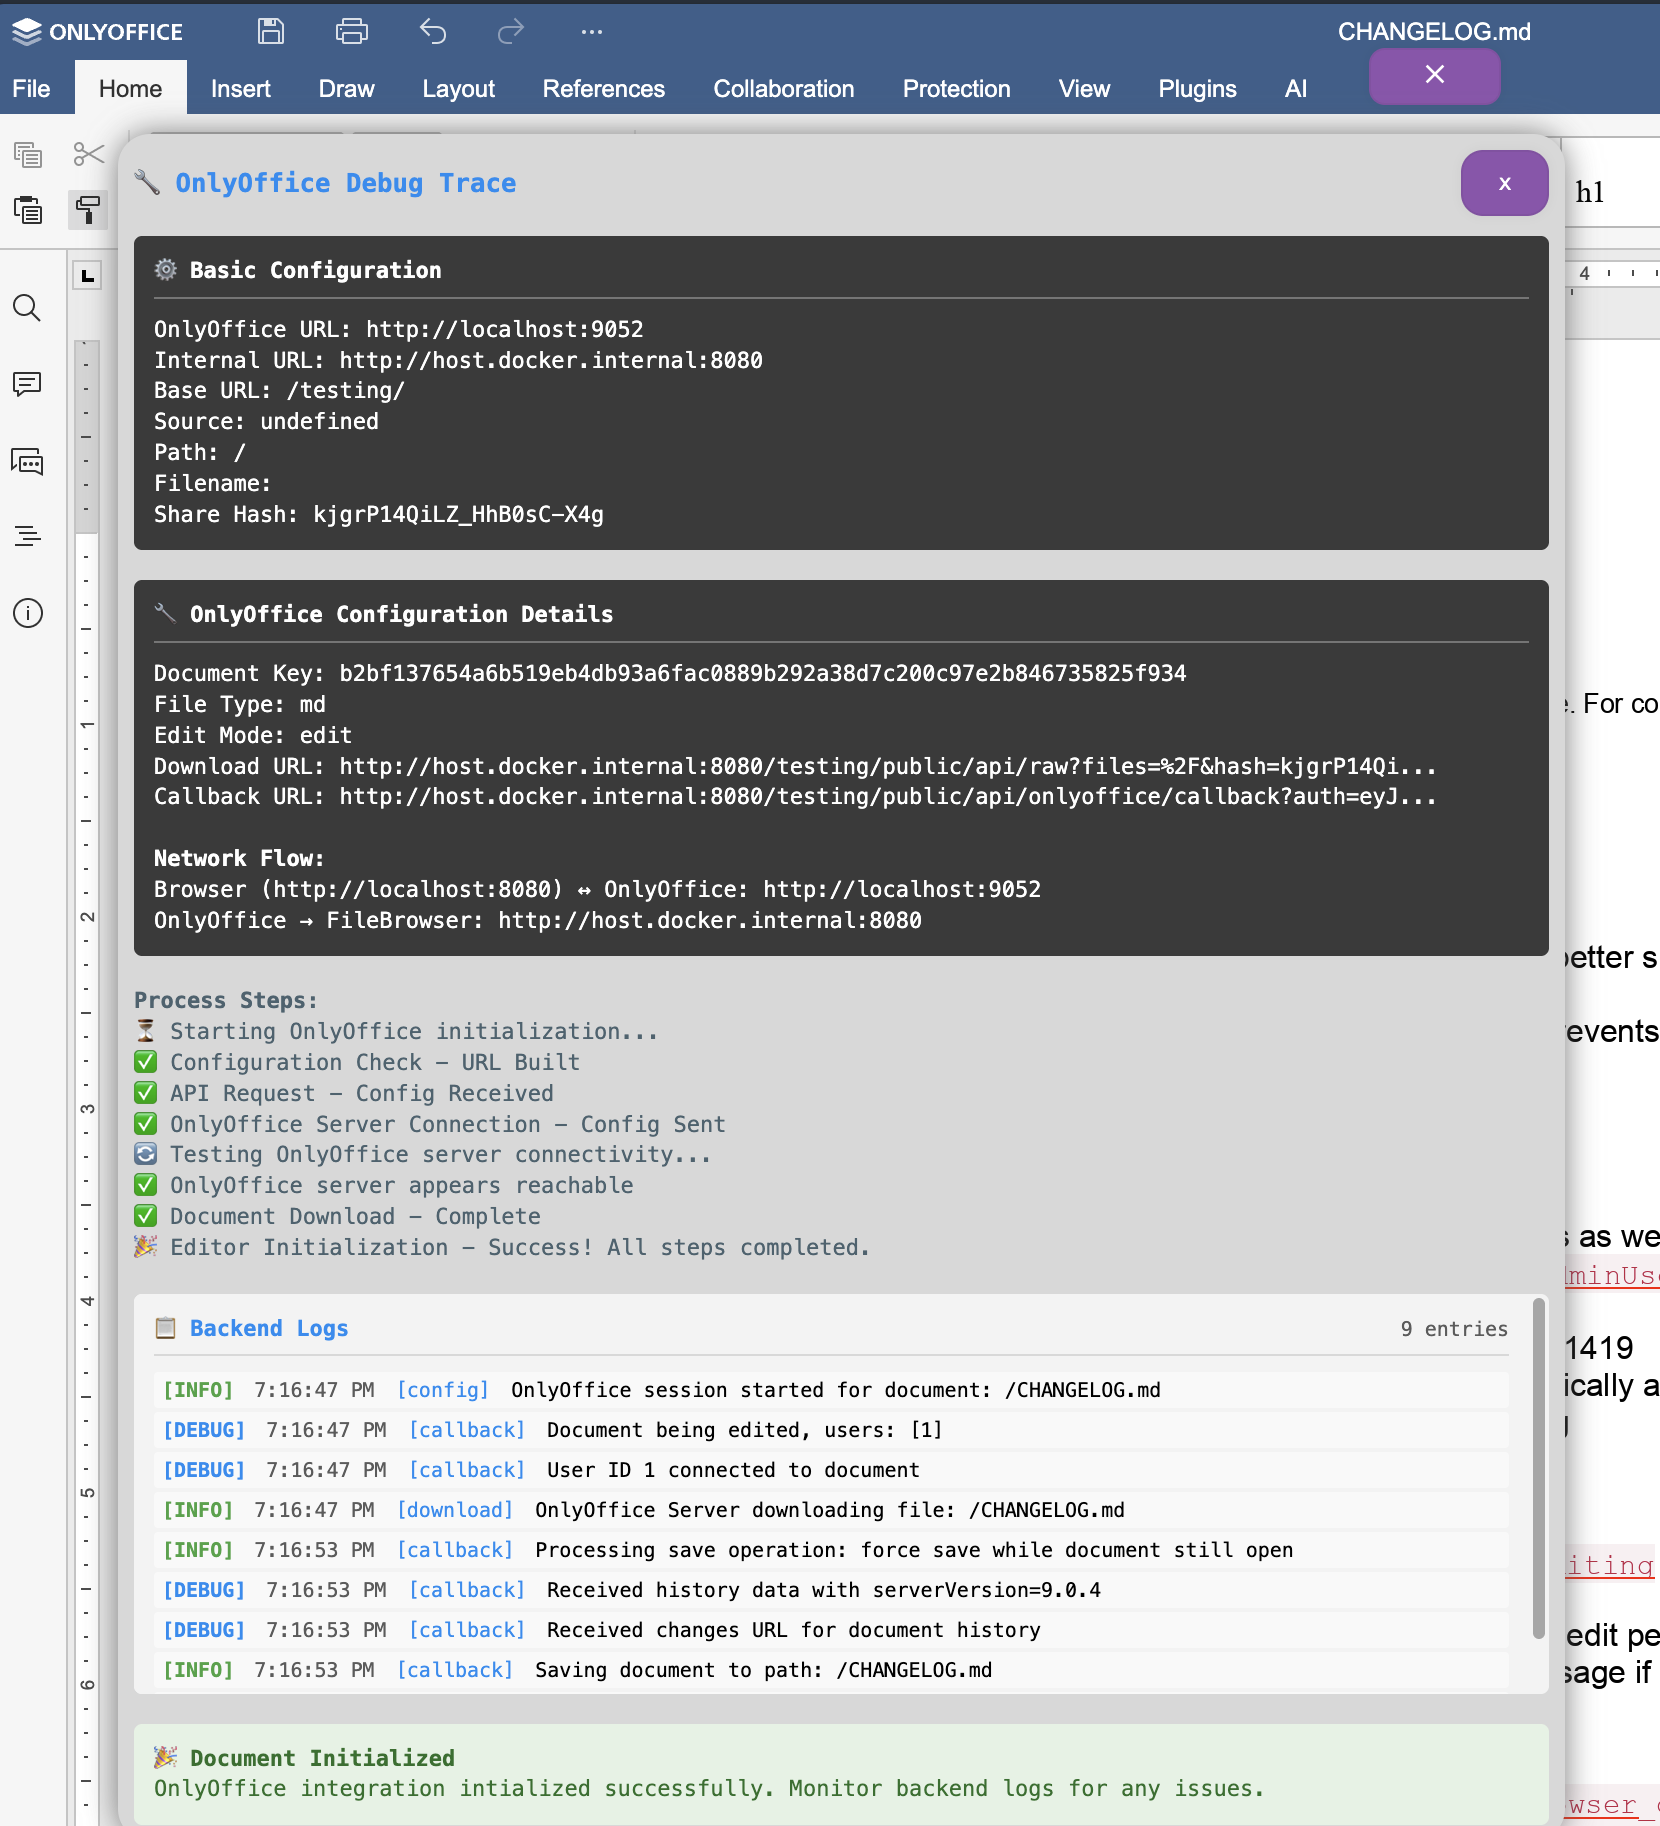Image resolution: width=1660 pixels, height=1826 pixels.
Task: Toggle the Chat panel in the sidebar
Action: pos(27,462)
